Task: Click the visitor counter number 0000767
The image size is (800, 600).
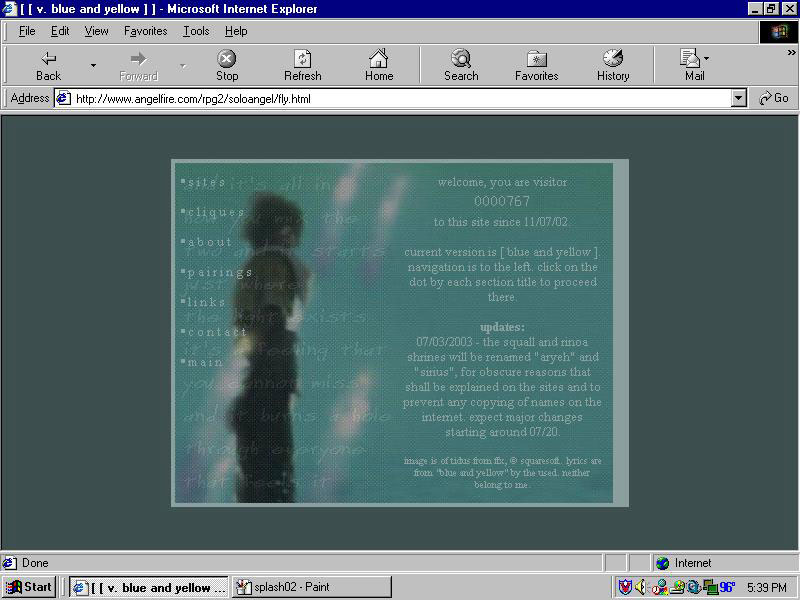Action: click(x=502, y=202)
